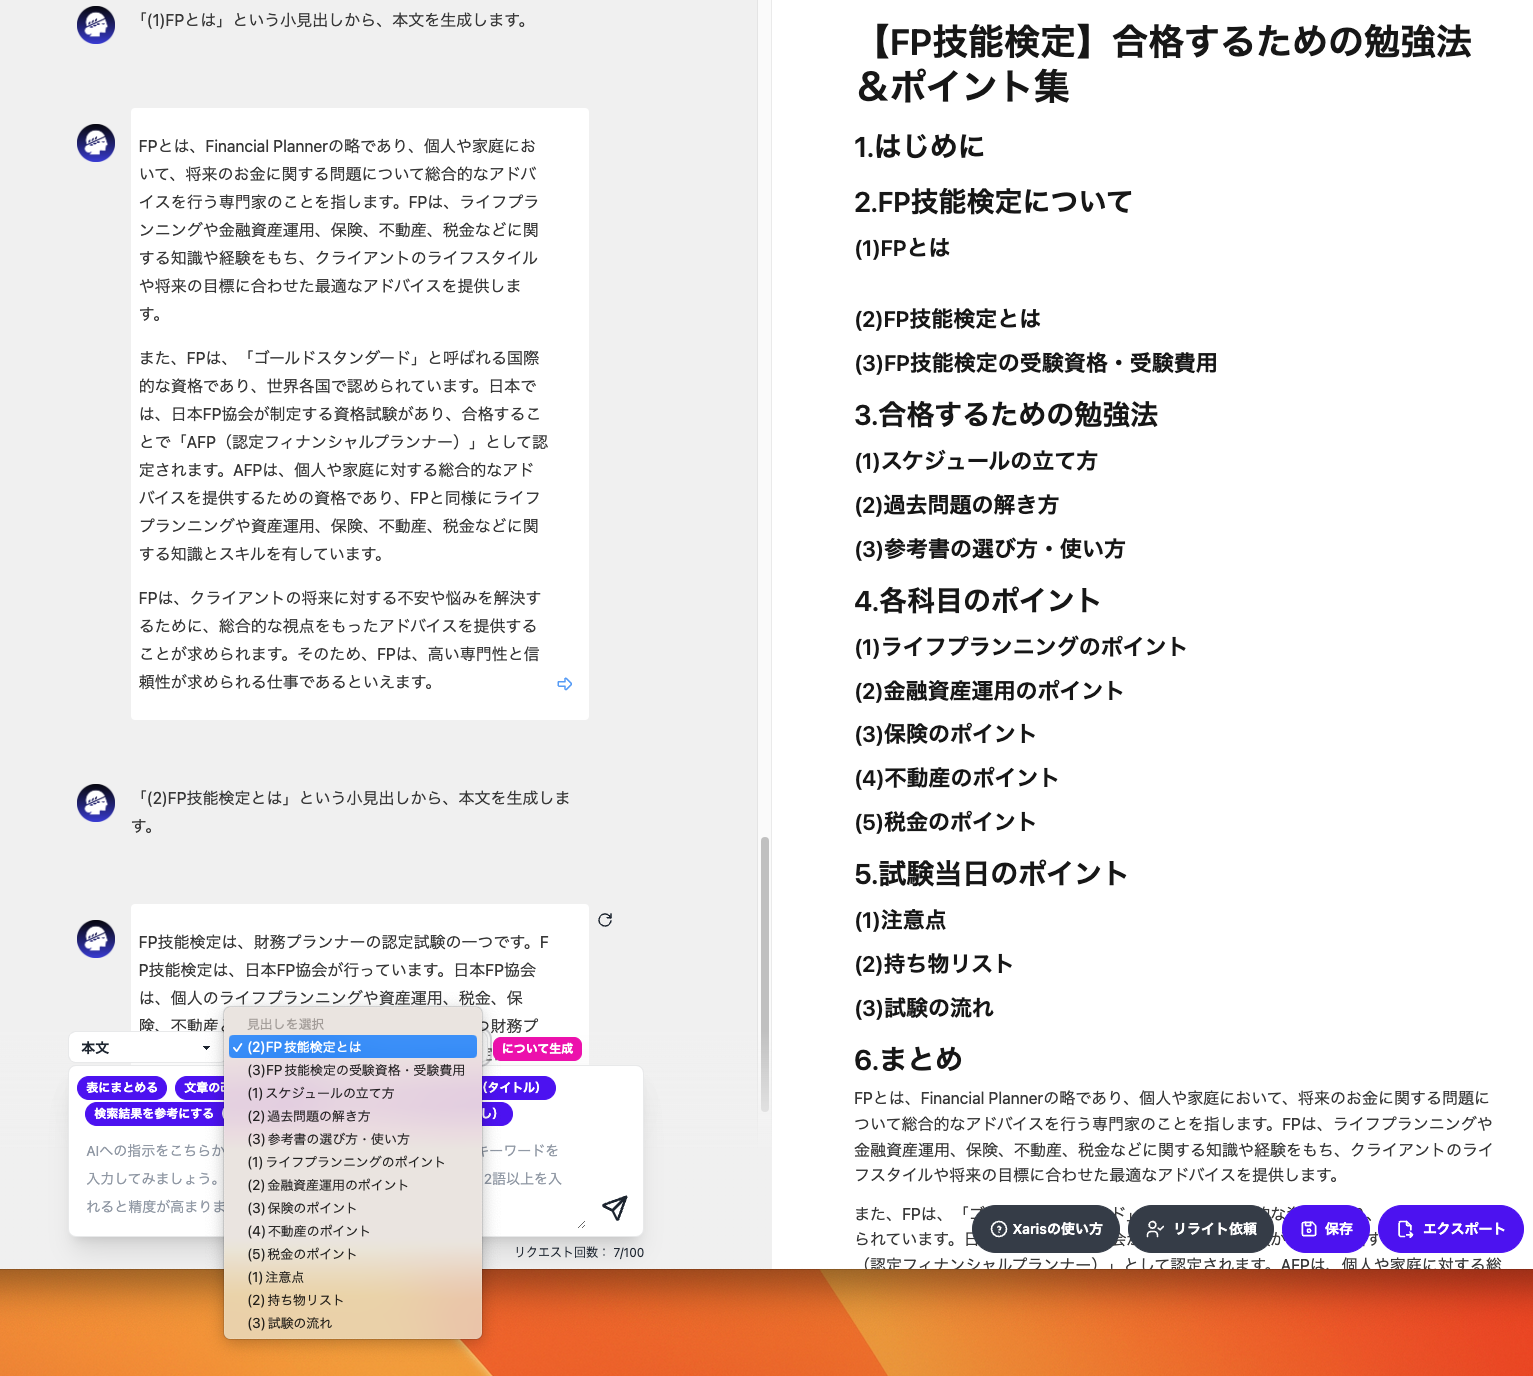Click the pink について生成 button
Screen dimensions: 1533x1376
click(537, 1048)
